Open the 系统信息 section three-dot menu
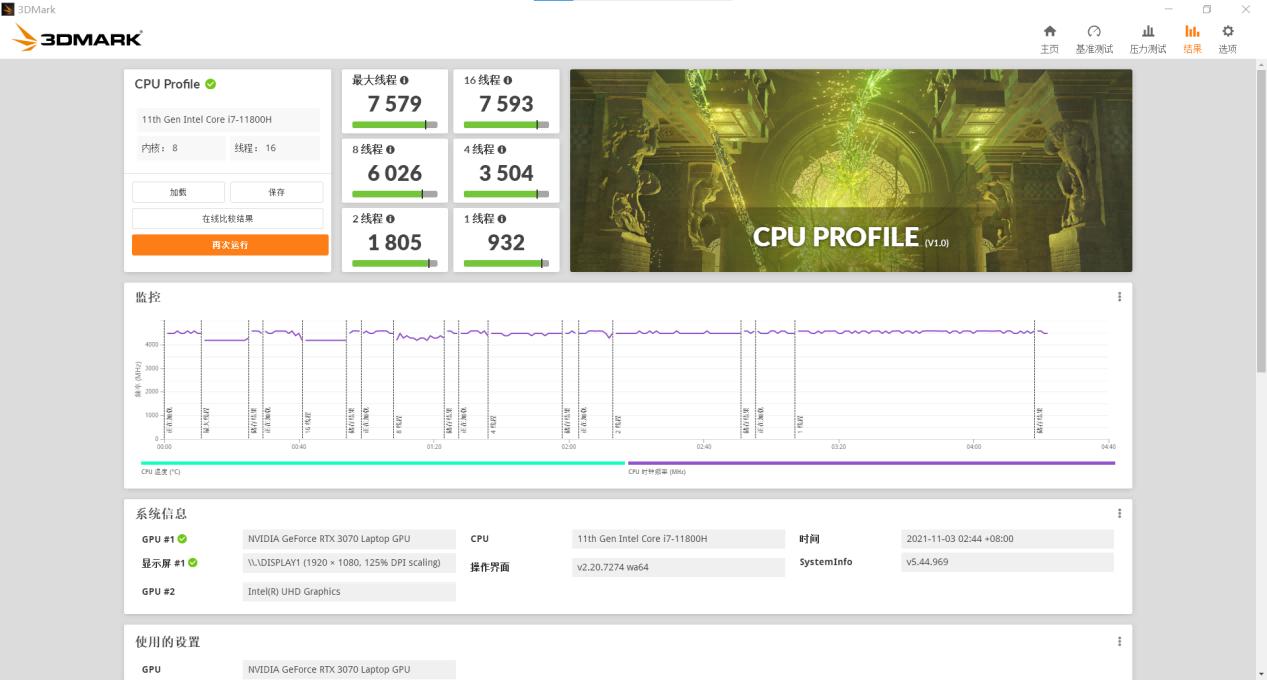This screenshot has width=1267, height=680. pos(1118,512)
